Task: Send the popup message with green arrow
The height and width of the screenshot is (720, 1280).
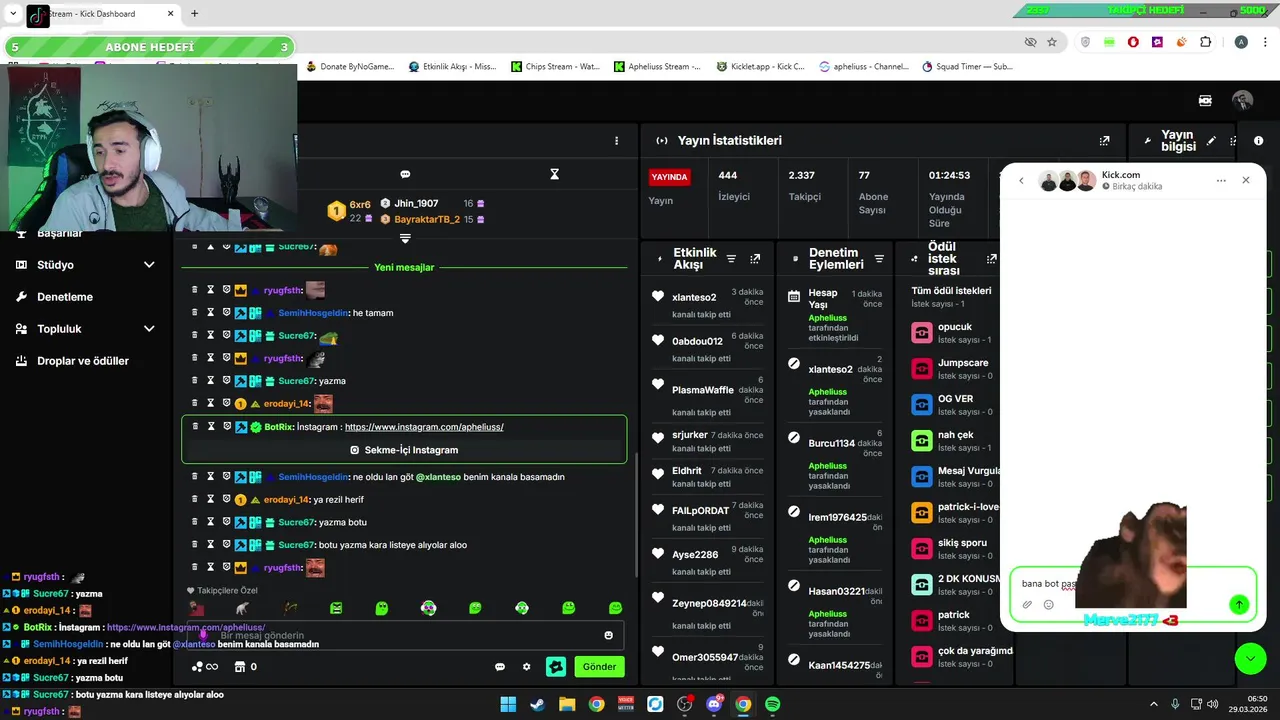Action: (x=1239, y=604)
